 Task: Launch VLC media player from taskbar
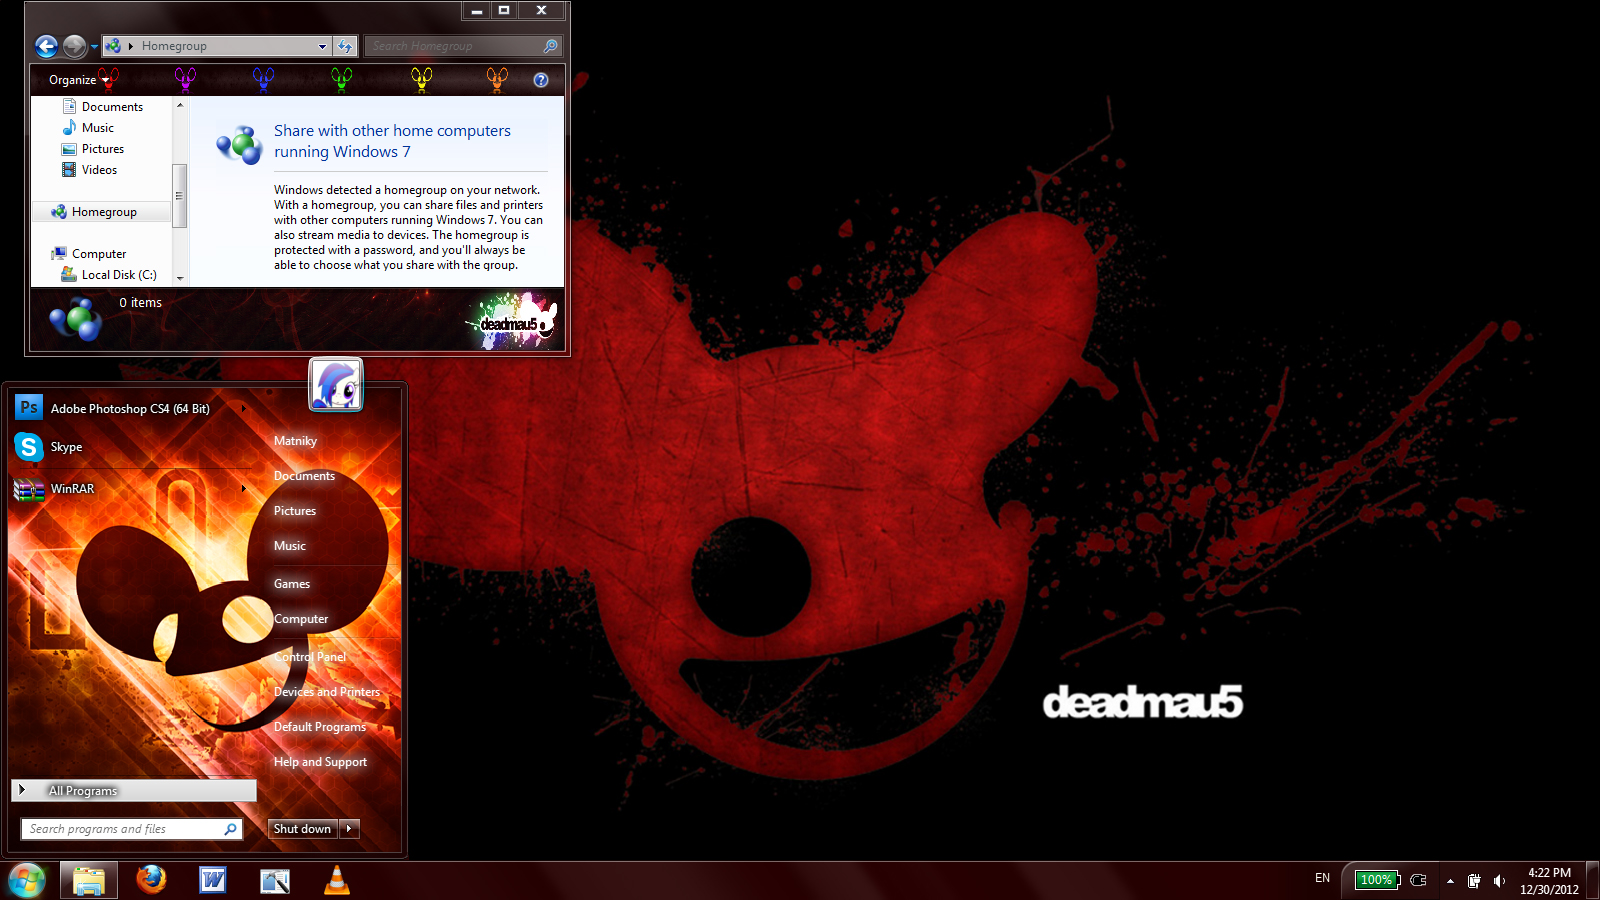pyautogui.click(x=337, y=880)
